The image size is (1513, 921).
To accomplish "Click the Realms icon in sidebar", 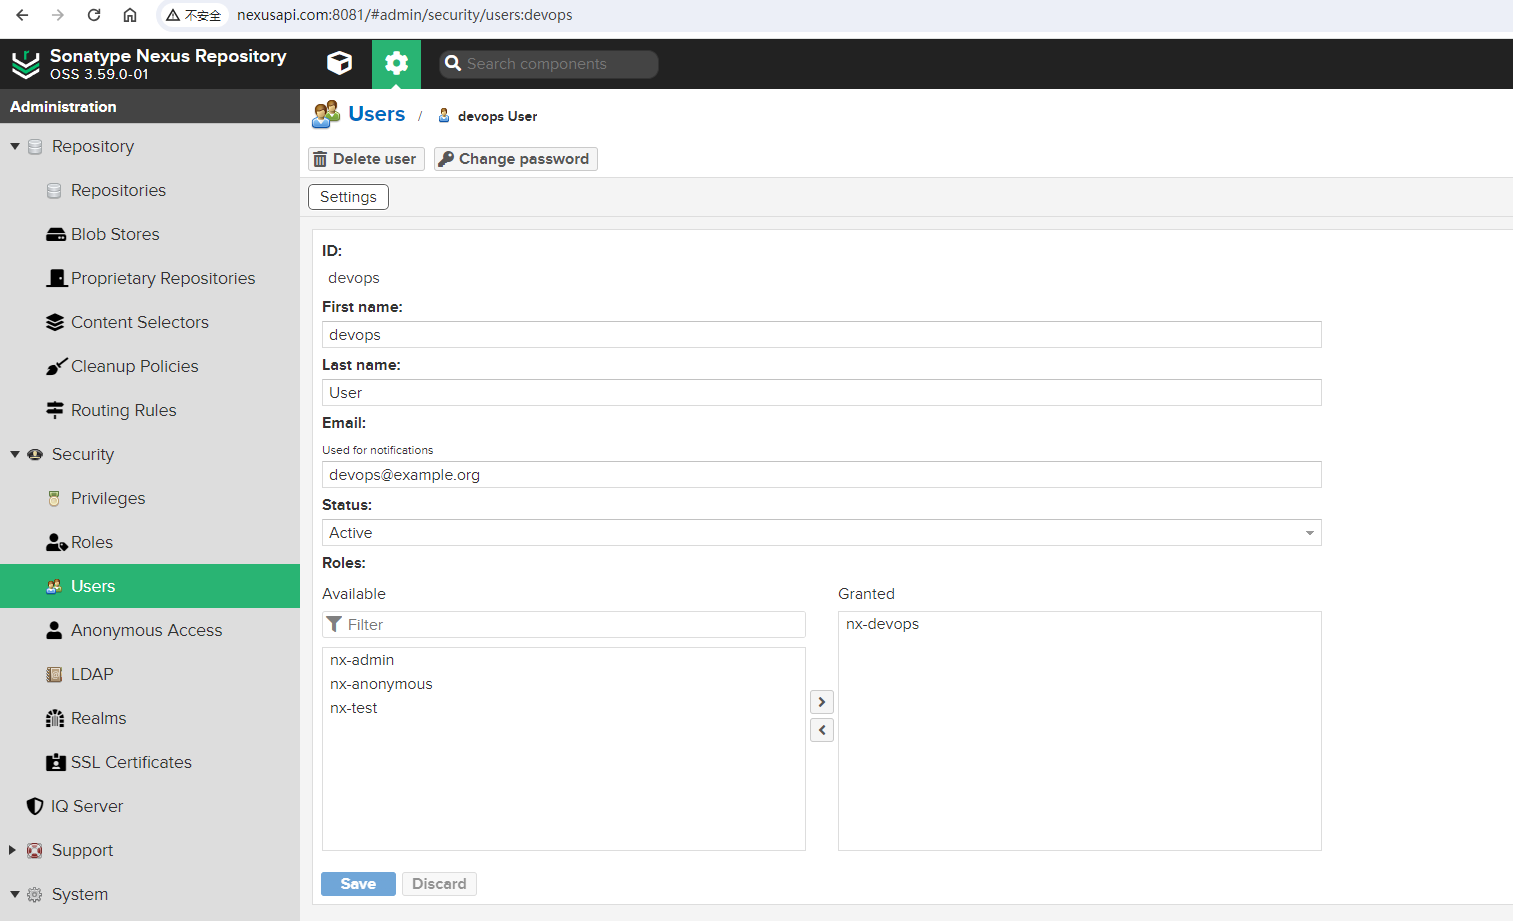I will click(x=55, y=718).
